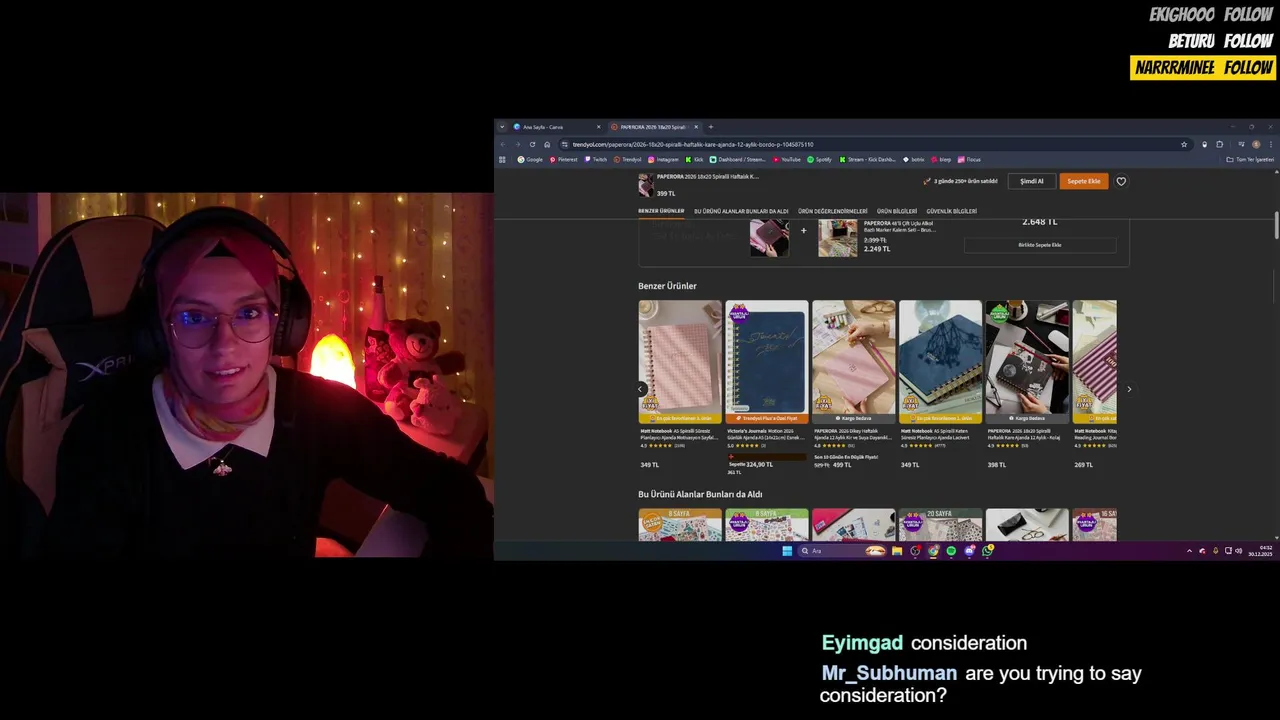The image size is (1280, 720).
Task: Bookmark this page with star icon
Action: point(1184,144)
